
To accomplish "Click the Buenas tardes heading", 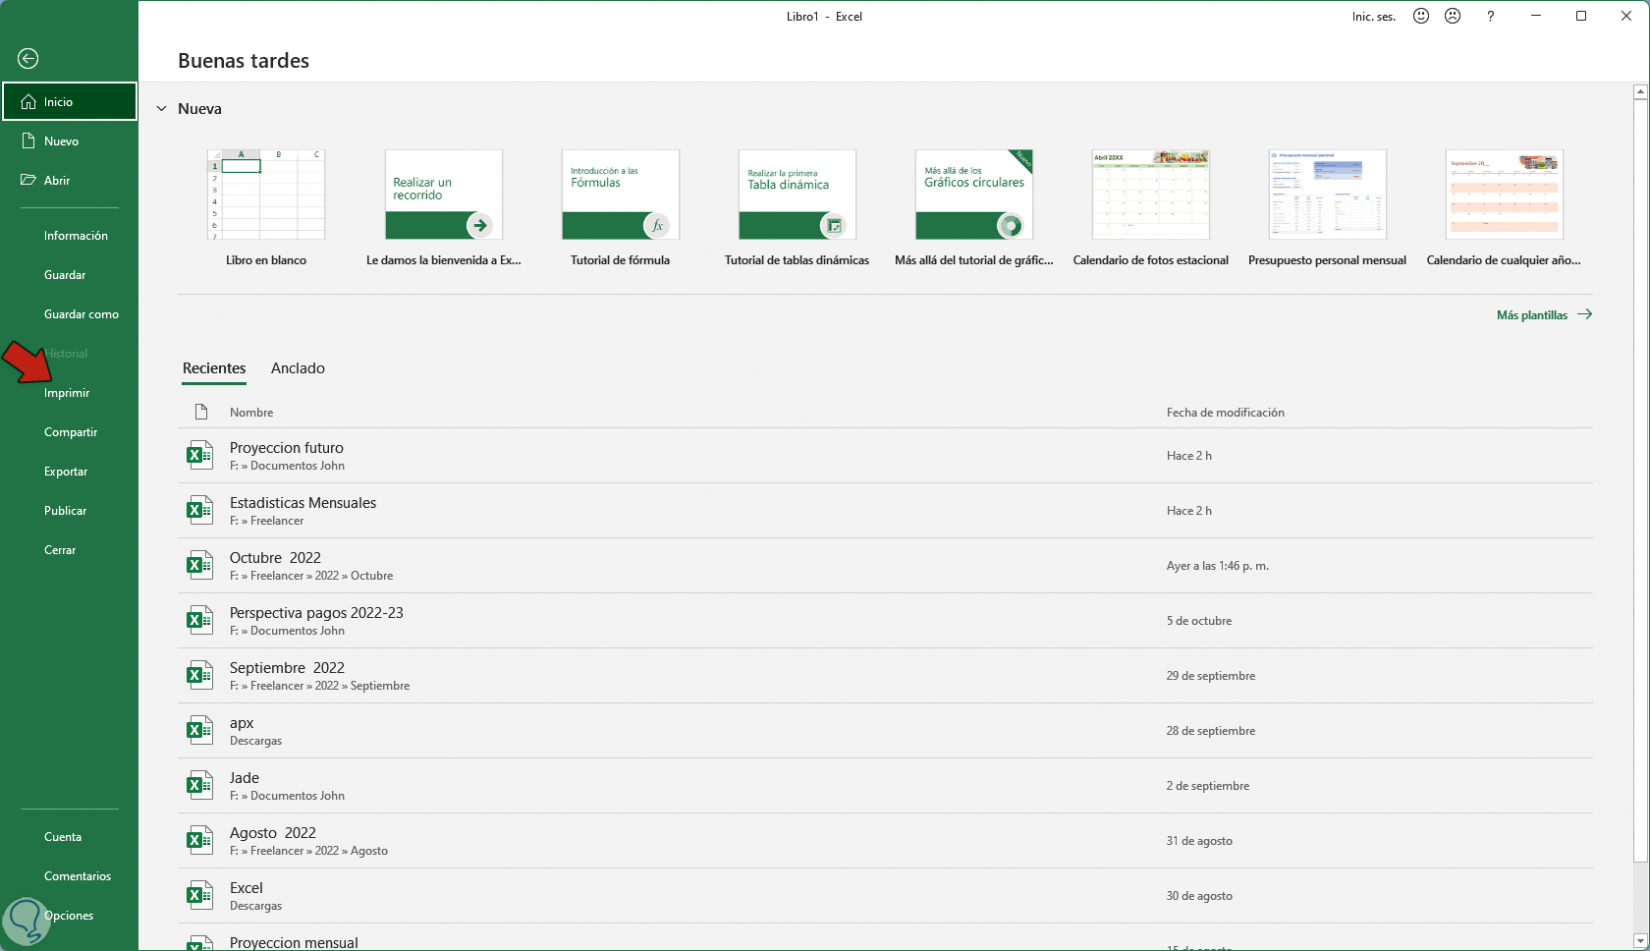I will 243,61.
